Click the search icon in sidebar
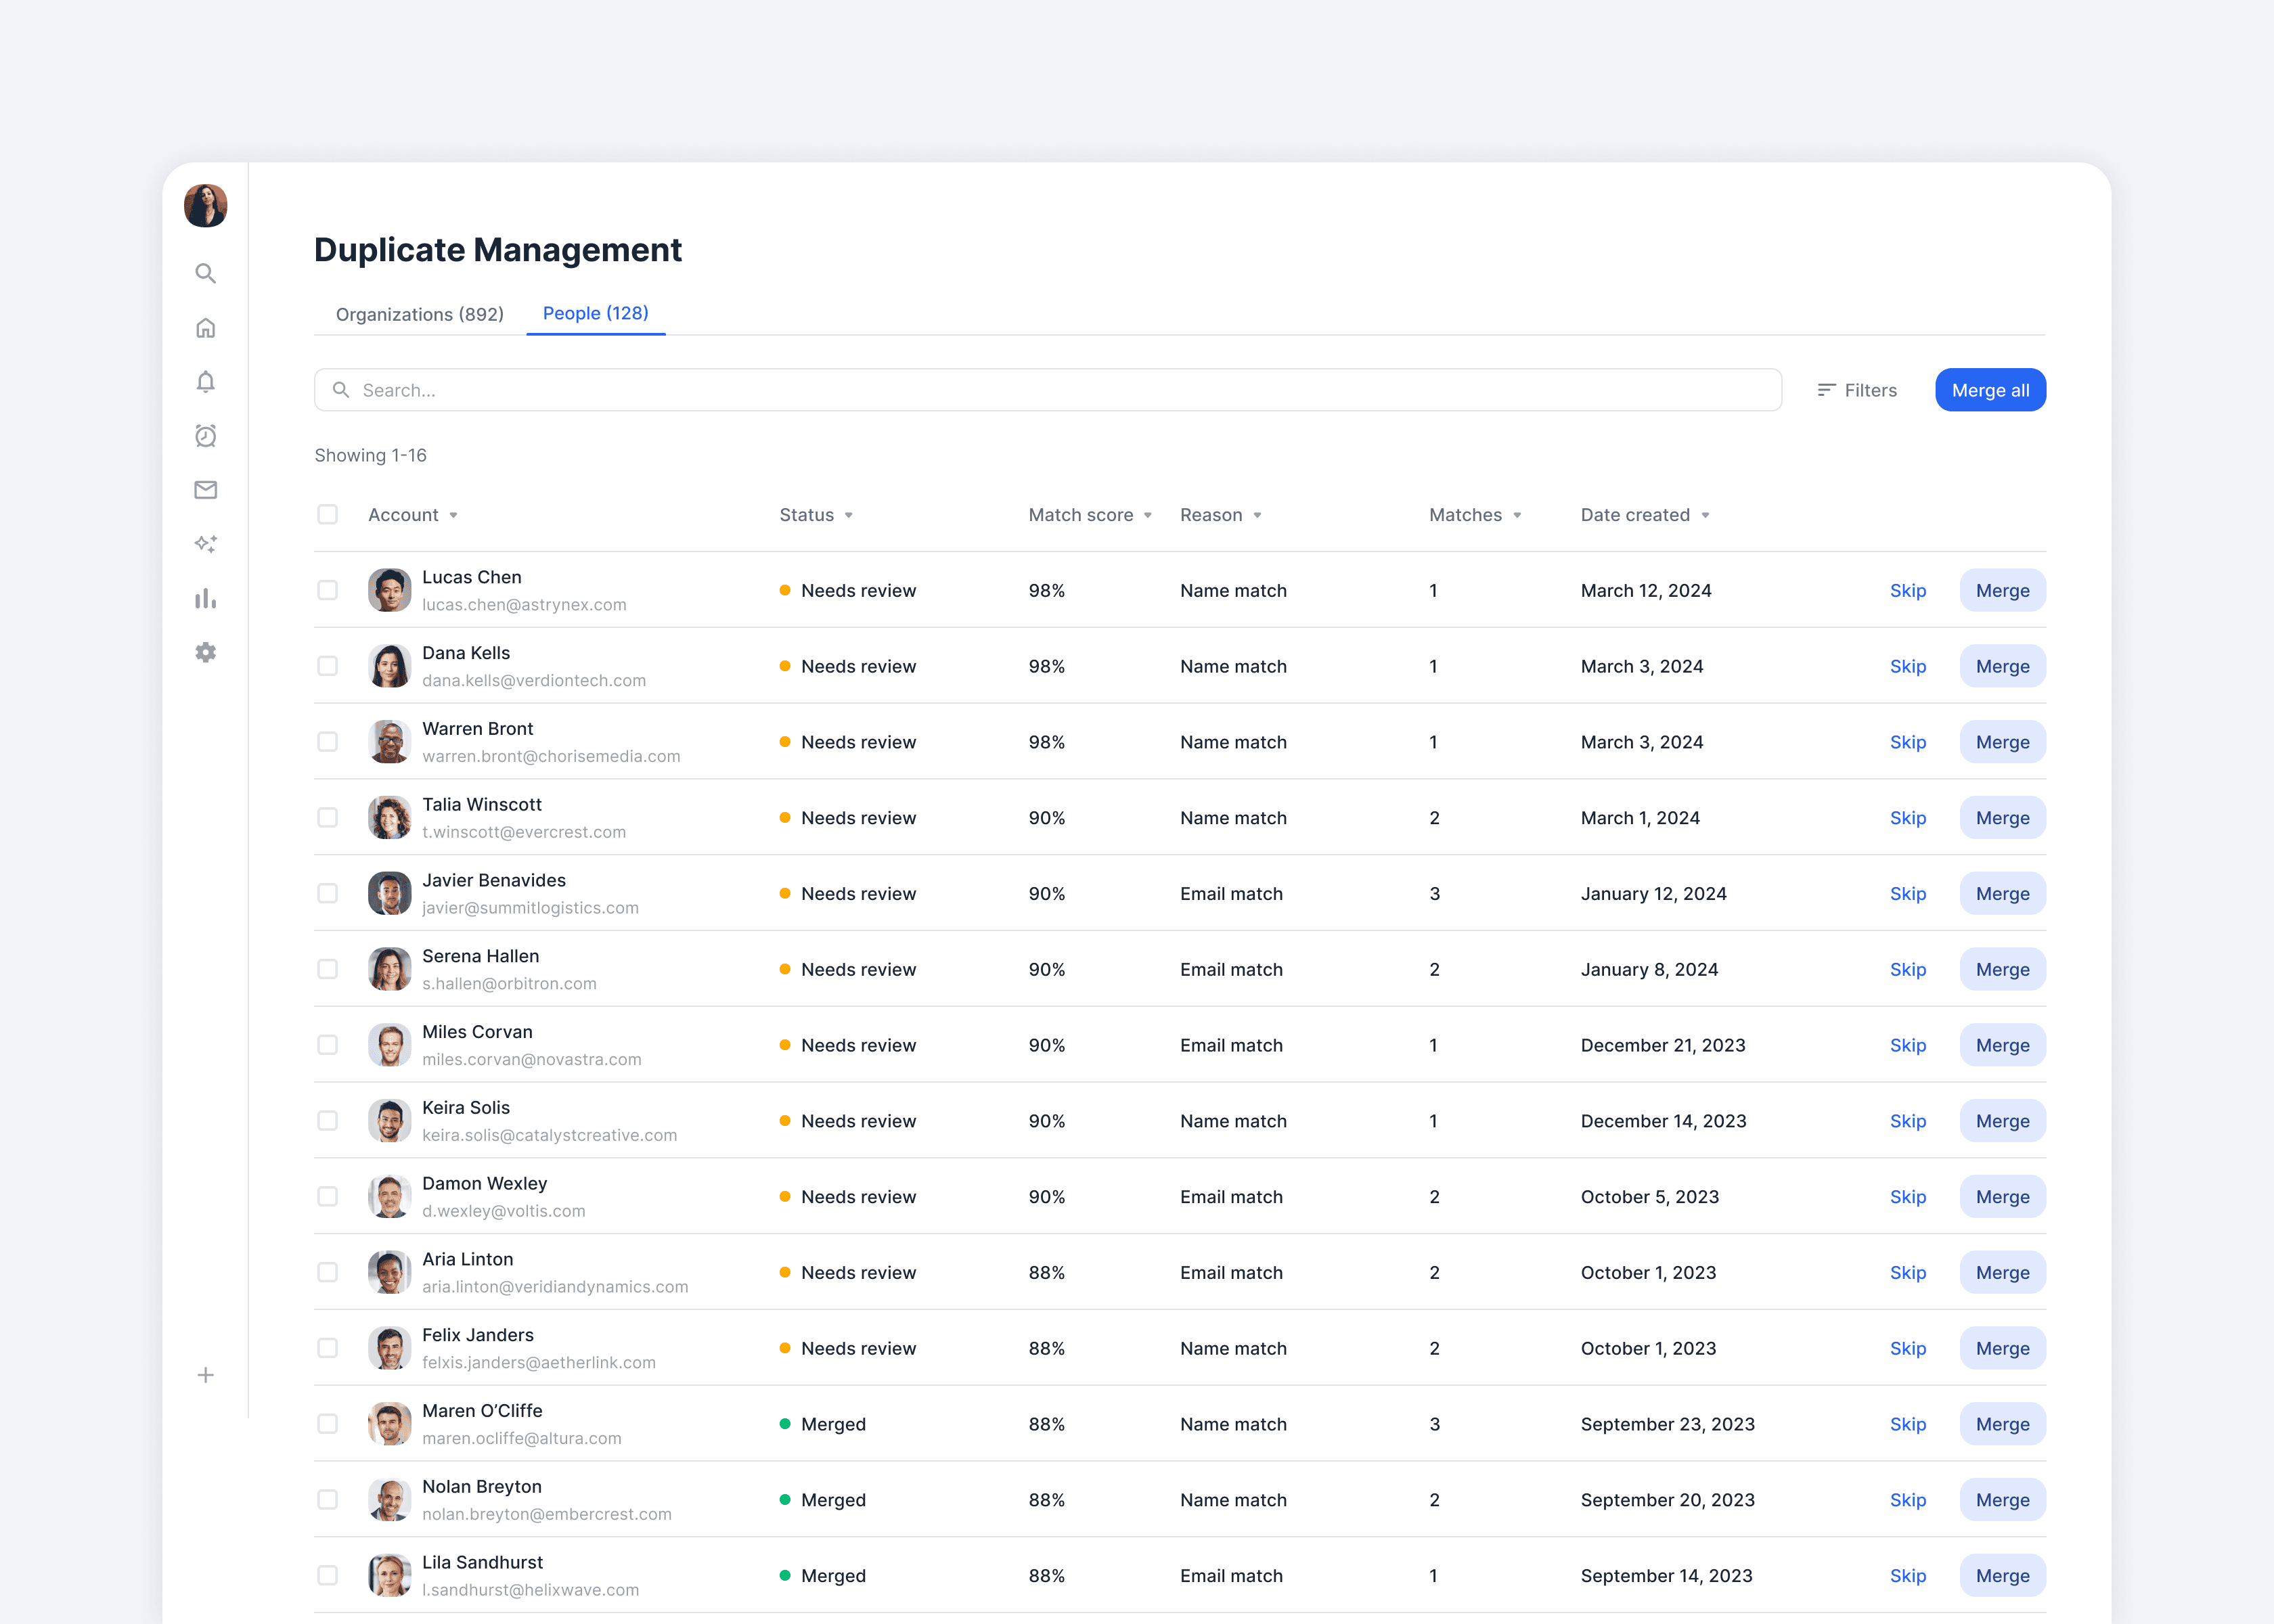The height and width of the screenshot is (1624, 2274). point(205,273)
